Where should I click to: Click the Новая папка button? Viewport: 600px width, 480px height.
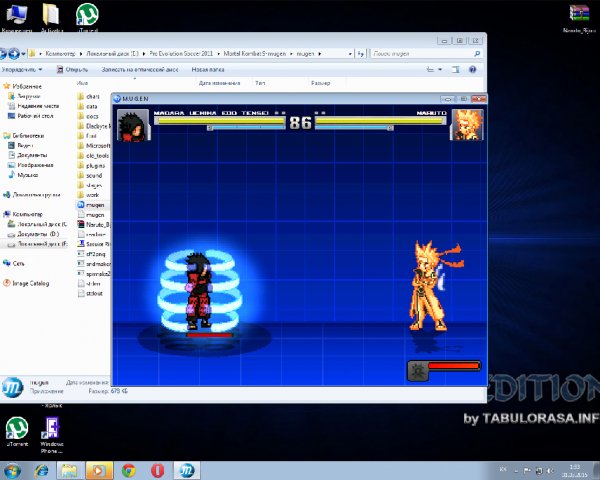point(208,70)
